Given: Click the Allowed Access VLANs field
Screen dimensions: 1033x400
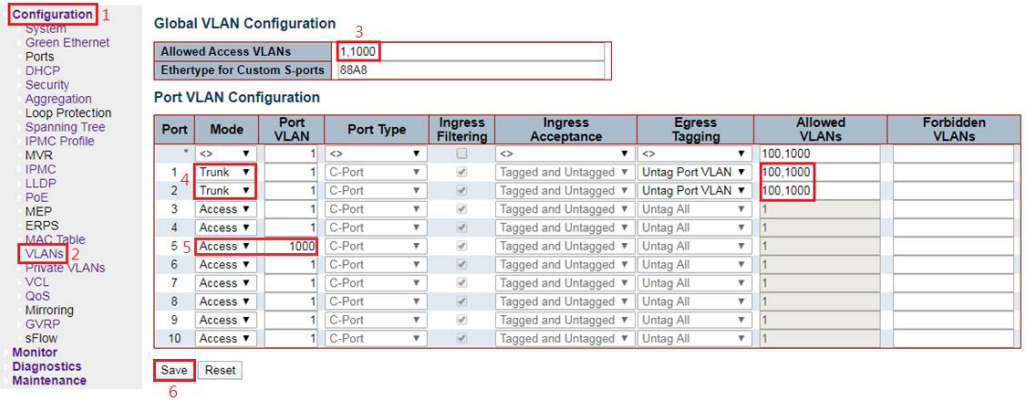Looking at the screenshot, I should pyautogui.click(x=470, y=51).
